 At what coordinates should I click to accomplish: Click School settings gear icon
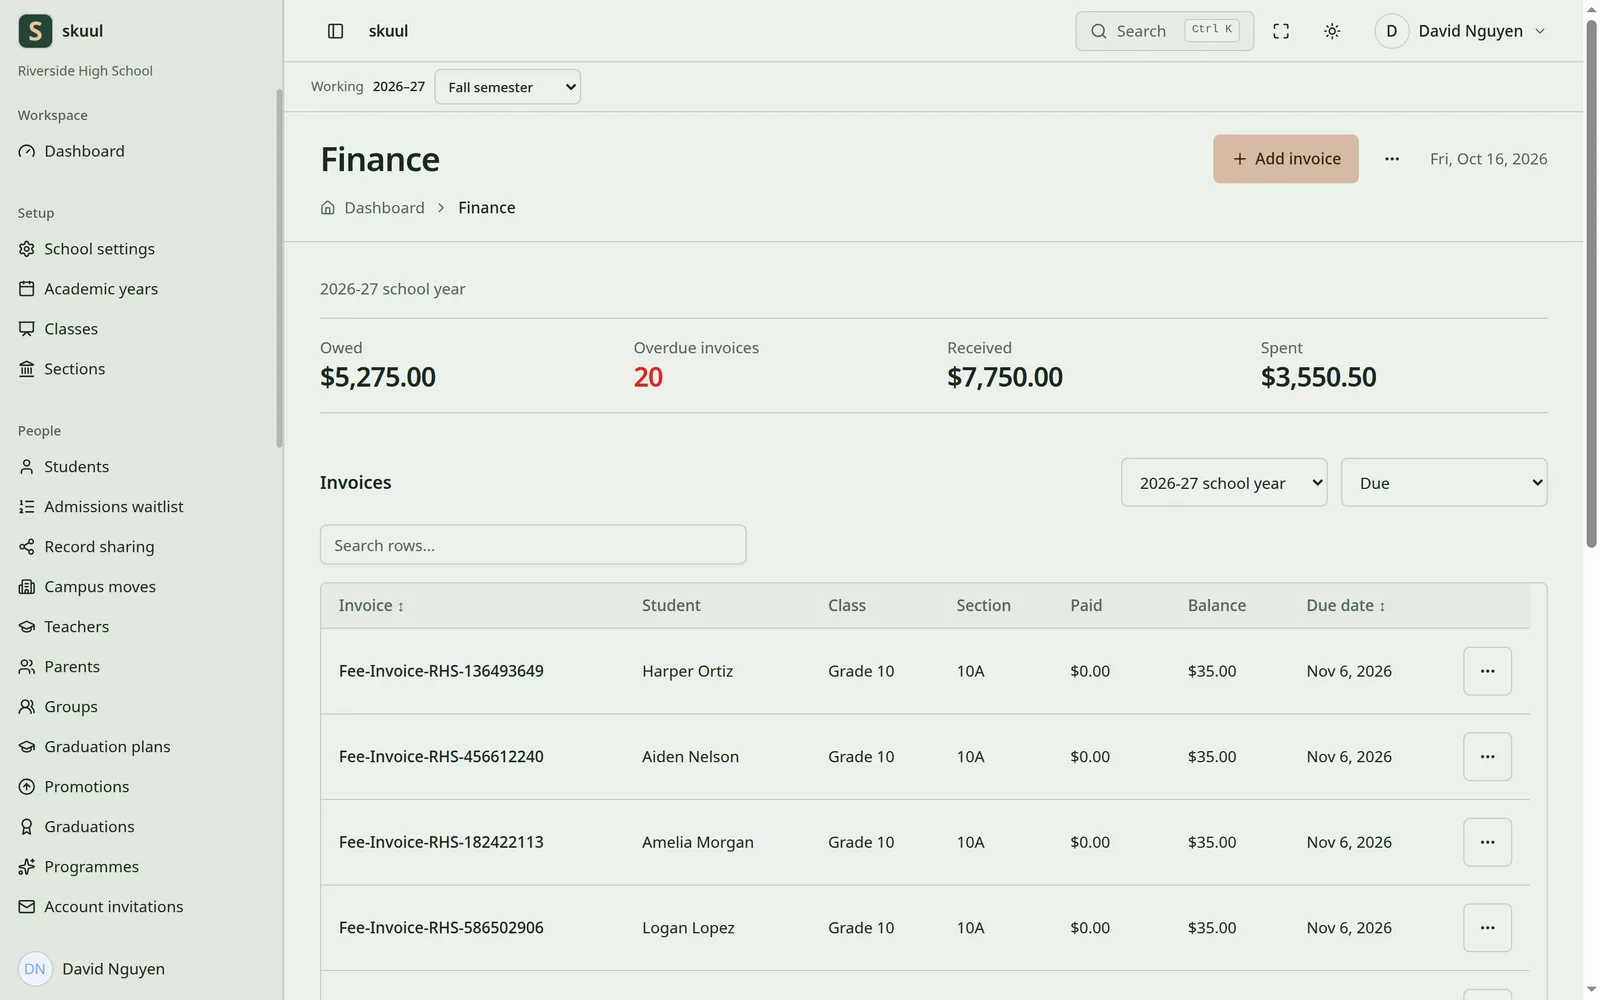pyautogui.click(x=27, y=249)
